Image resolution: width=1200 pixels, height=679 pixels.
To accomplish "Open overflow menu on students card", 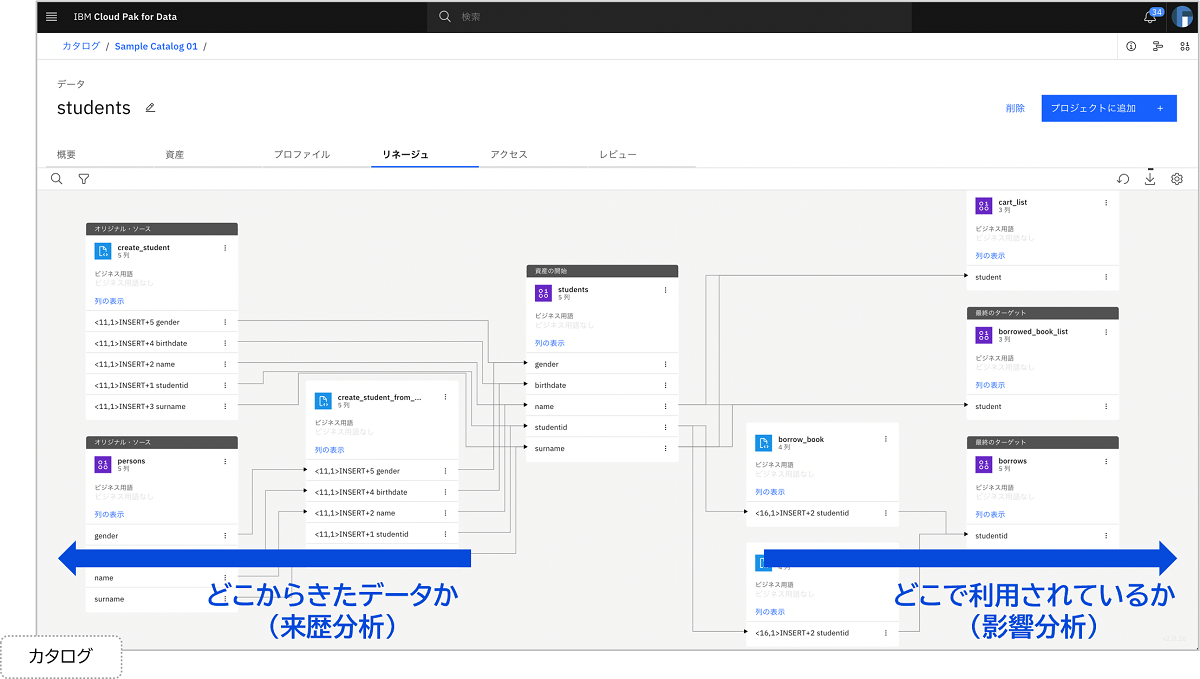I will [665, 290].
